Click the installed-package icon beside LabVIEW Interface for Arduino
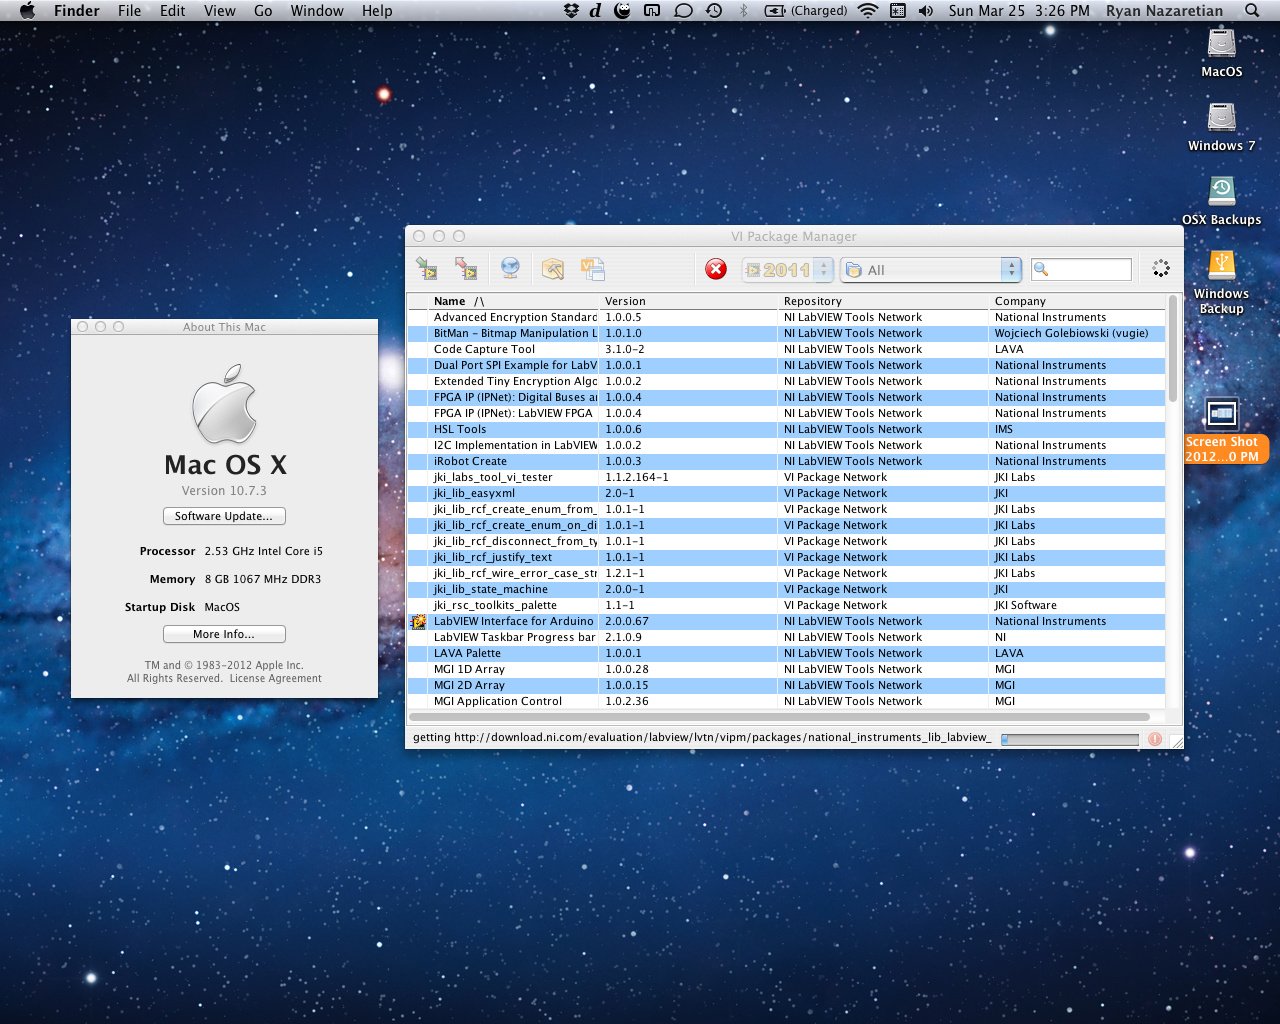Viewport: 1280px width, 1024px height. coord(419,621)
